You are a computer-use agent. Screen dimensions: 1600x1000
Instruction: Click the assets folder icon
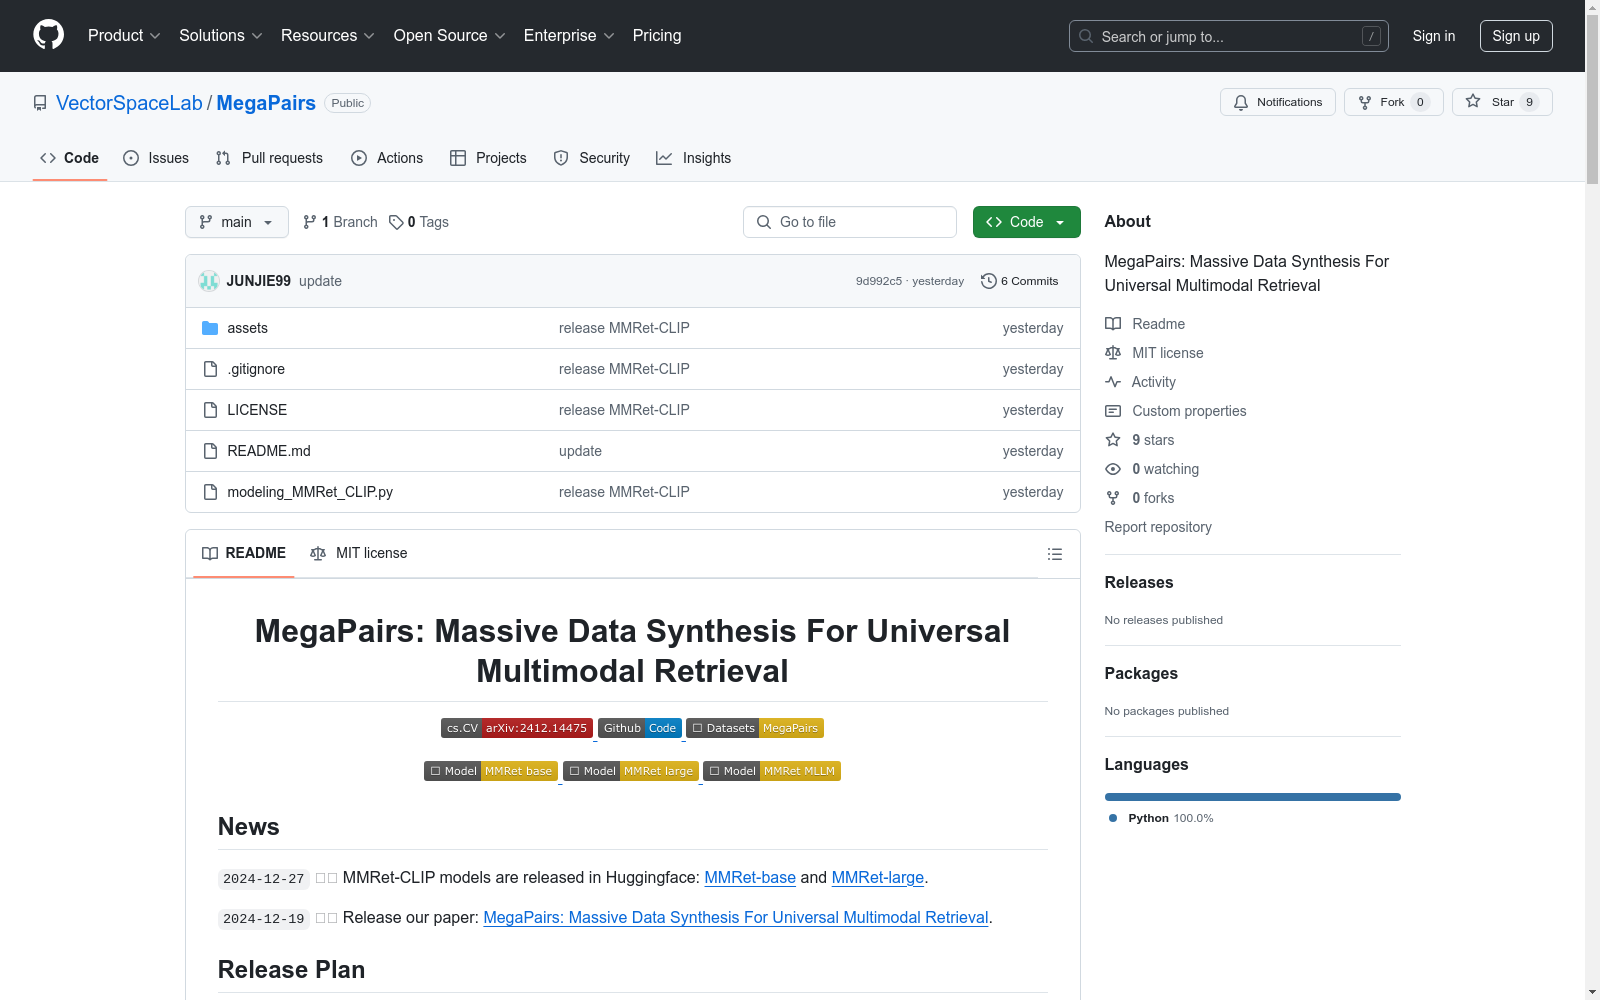pos(210,328)
